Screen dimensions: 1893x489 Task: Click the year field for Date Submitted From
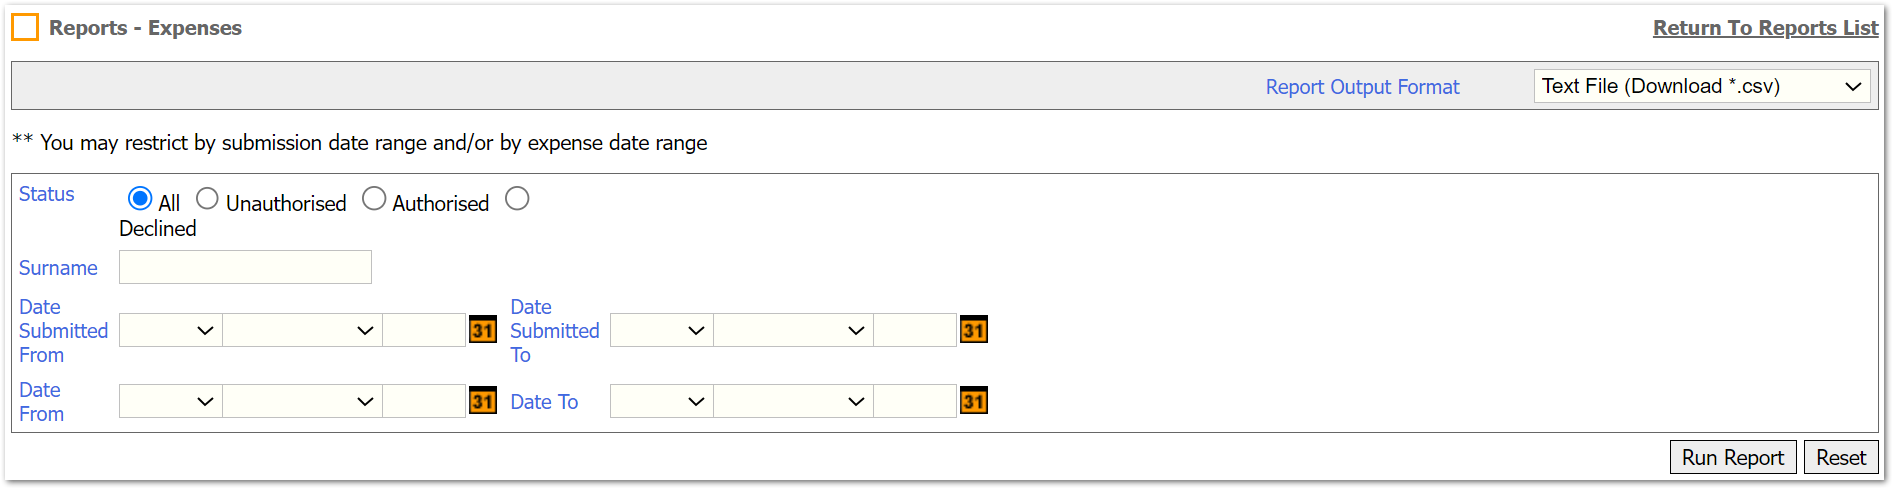(424, 330)
